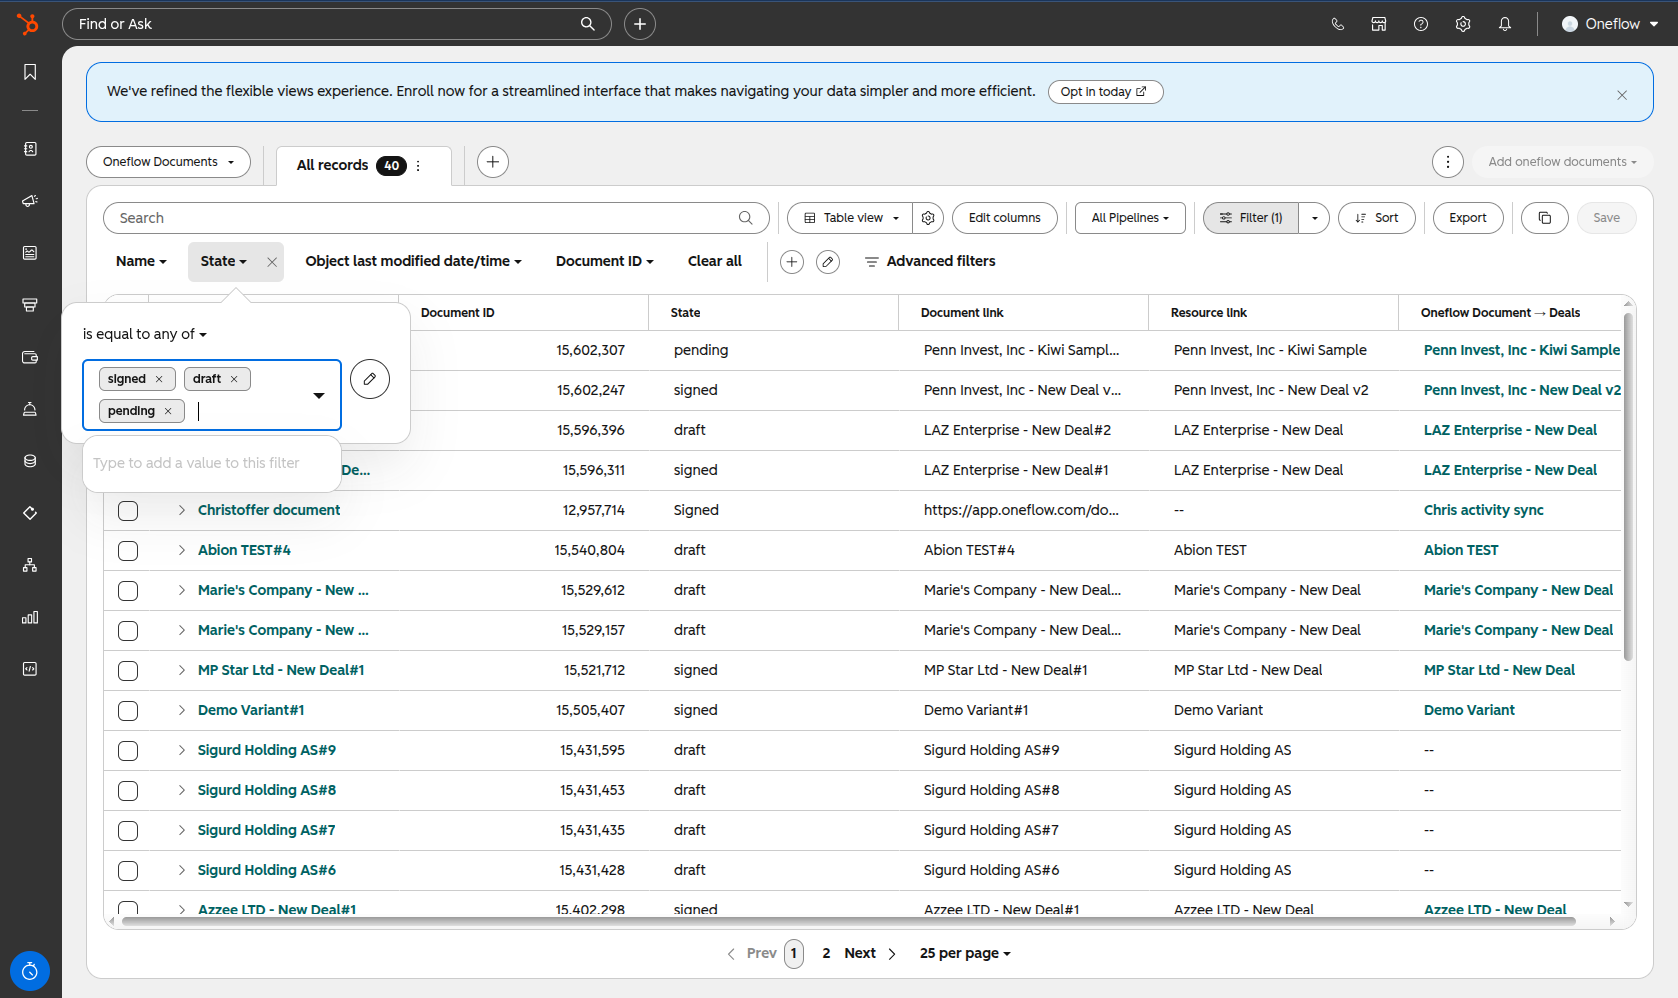Select the Sigurd Holding AS#7 checkbox
This screenshot has width=1678, height=998.
[128, 831]
